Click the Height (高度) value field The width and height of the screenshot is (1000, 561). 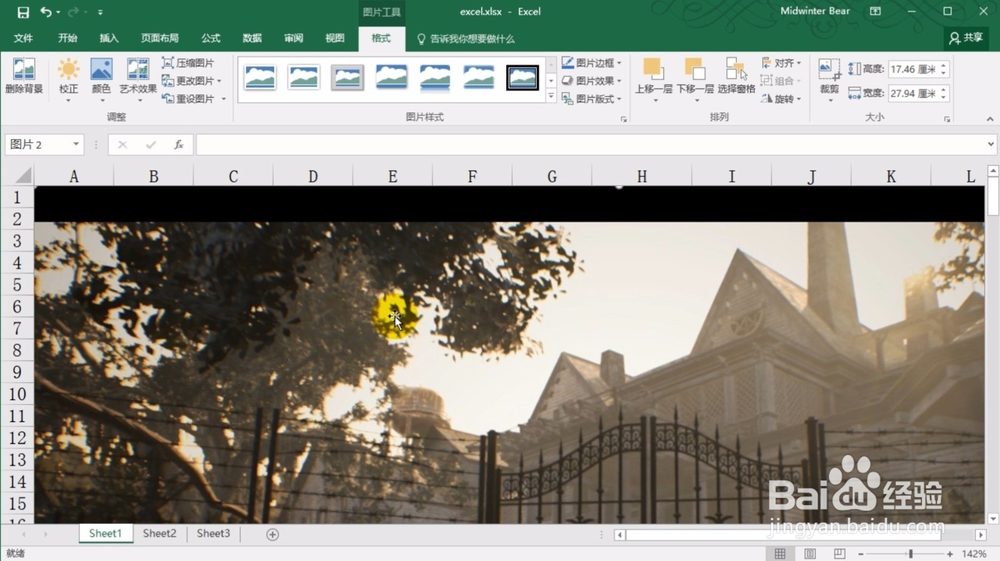point(913,69)
